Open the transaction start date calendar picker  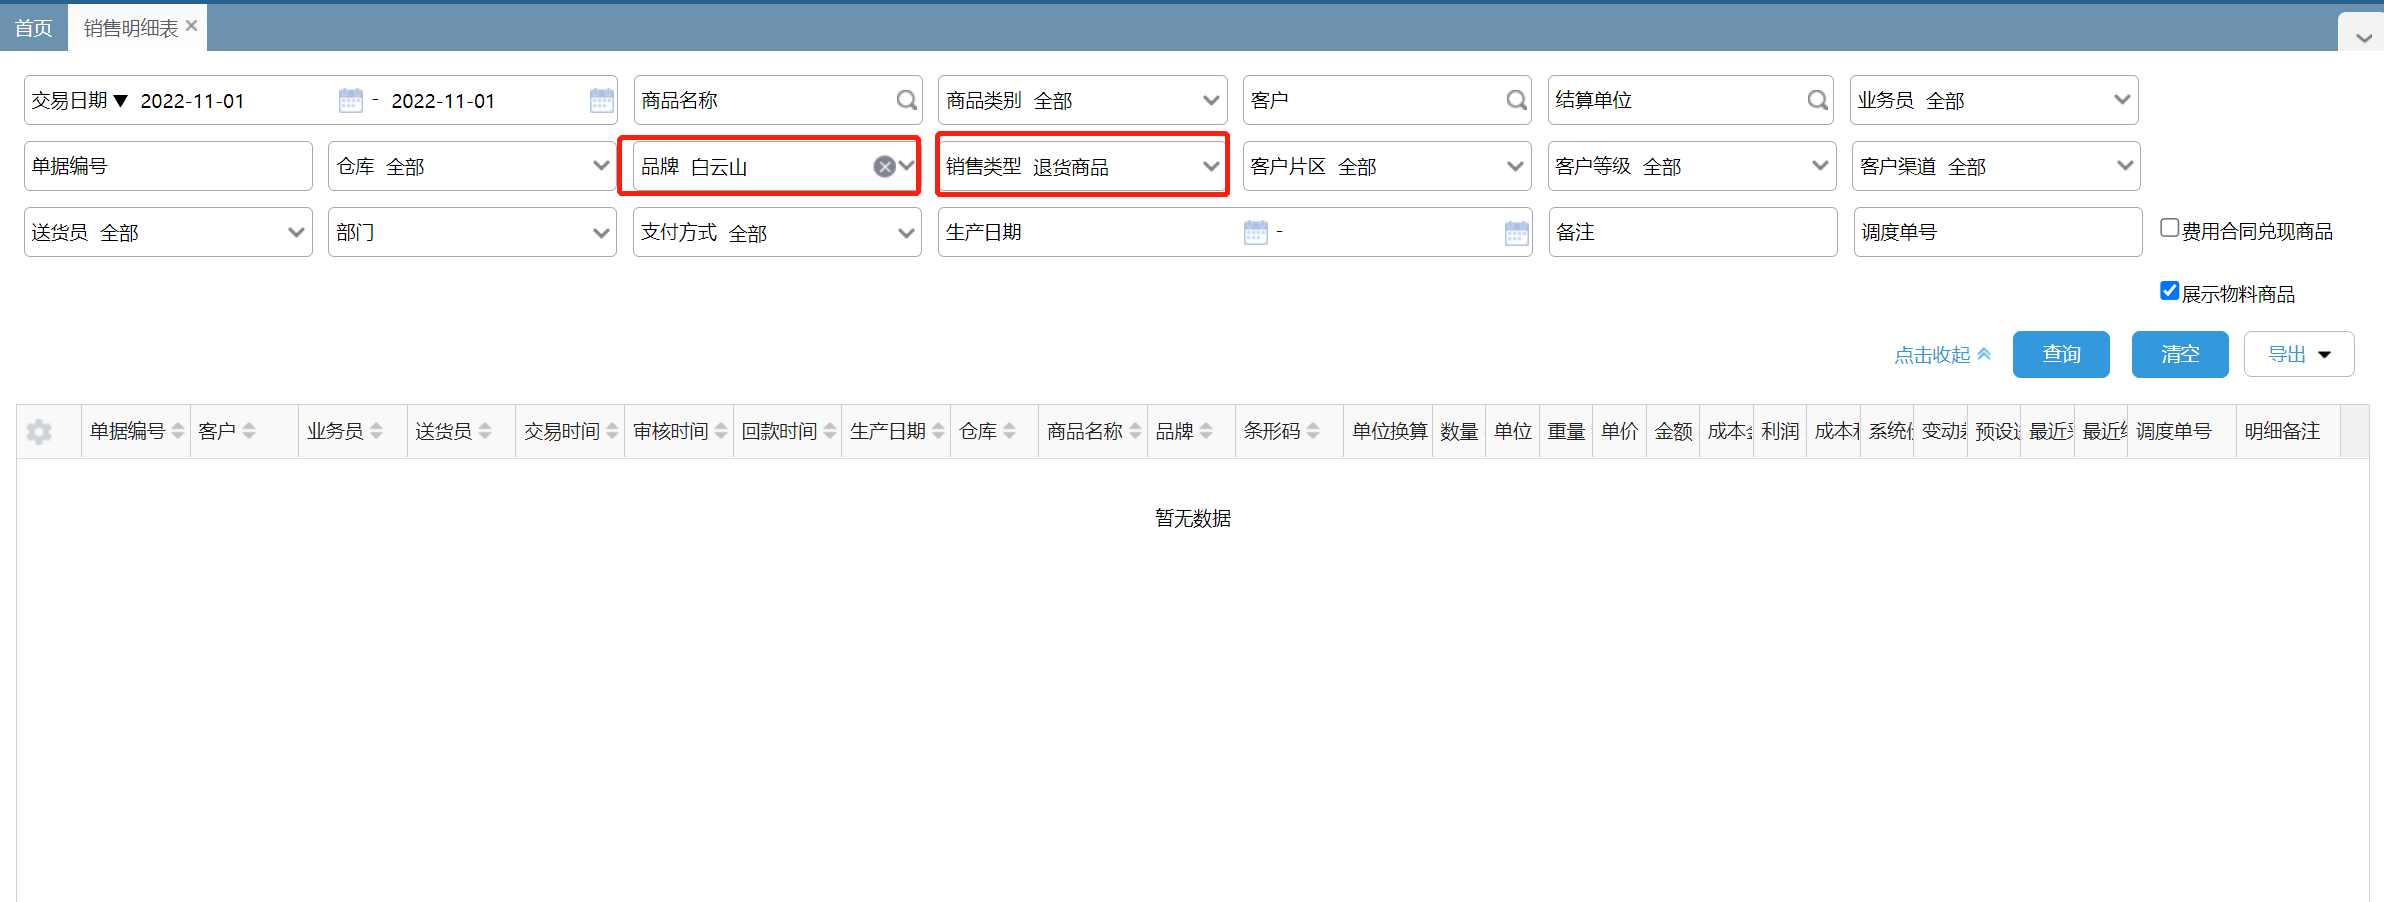coord(350,100)
